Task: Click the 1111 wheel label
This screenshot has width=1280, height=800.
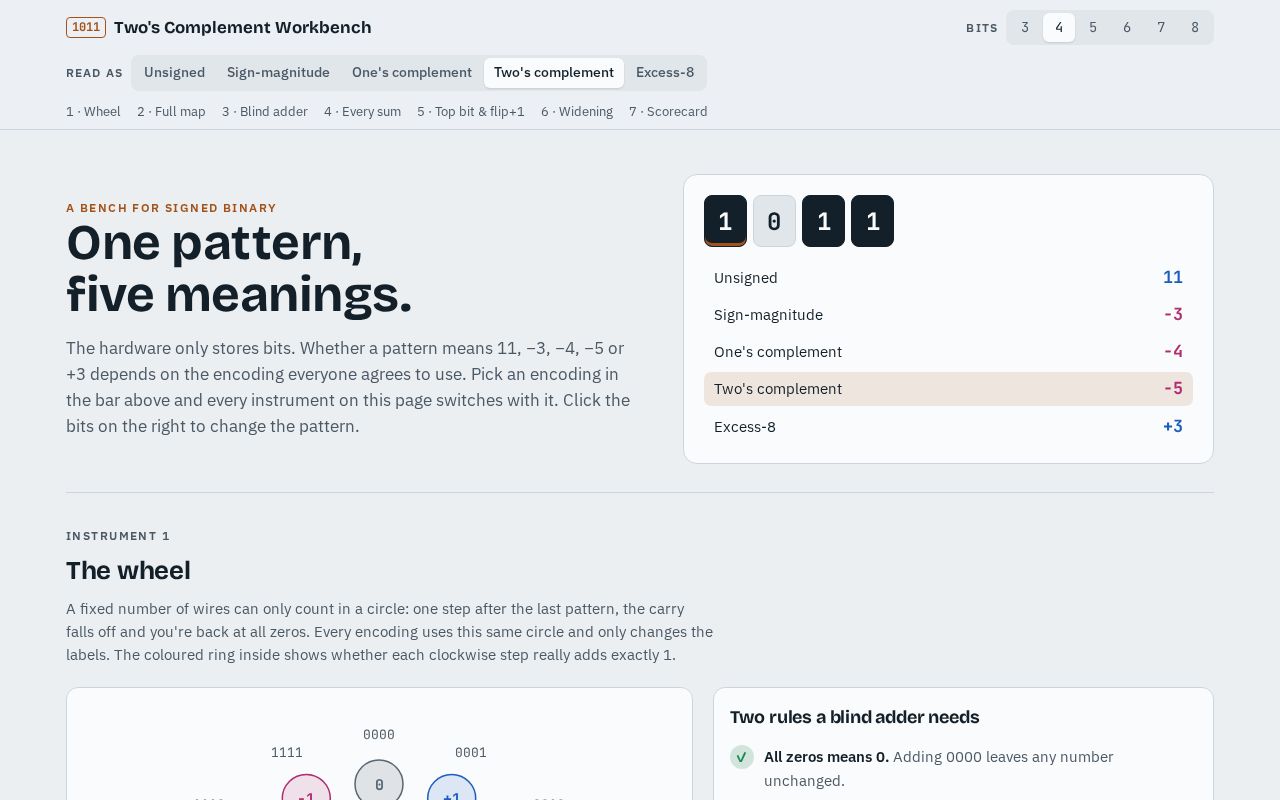Action: tap(287, 753)
